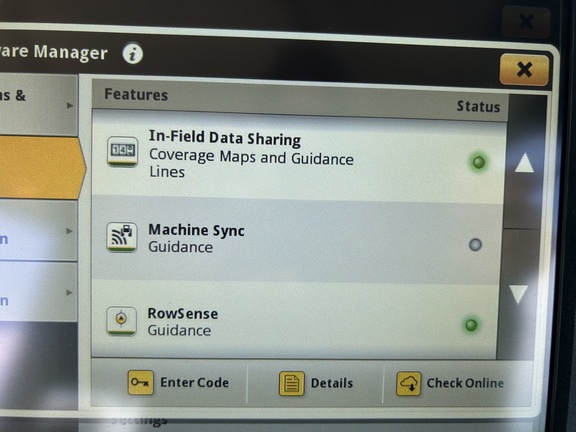The image size is (576, 432).
Task: Click the Status column header
Action: click(x=478, y=107)
